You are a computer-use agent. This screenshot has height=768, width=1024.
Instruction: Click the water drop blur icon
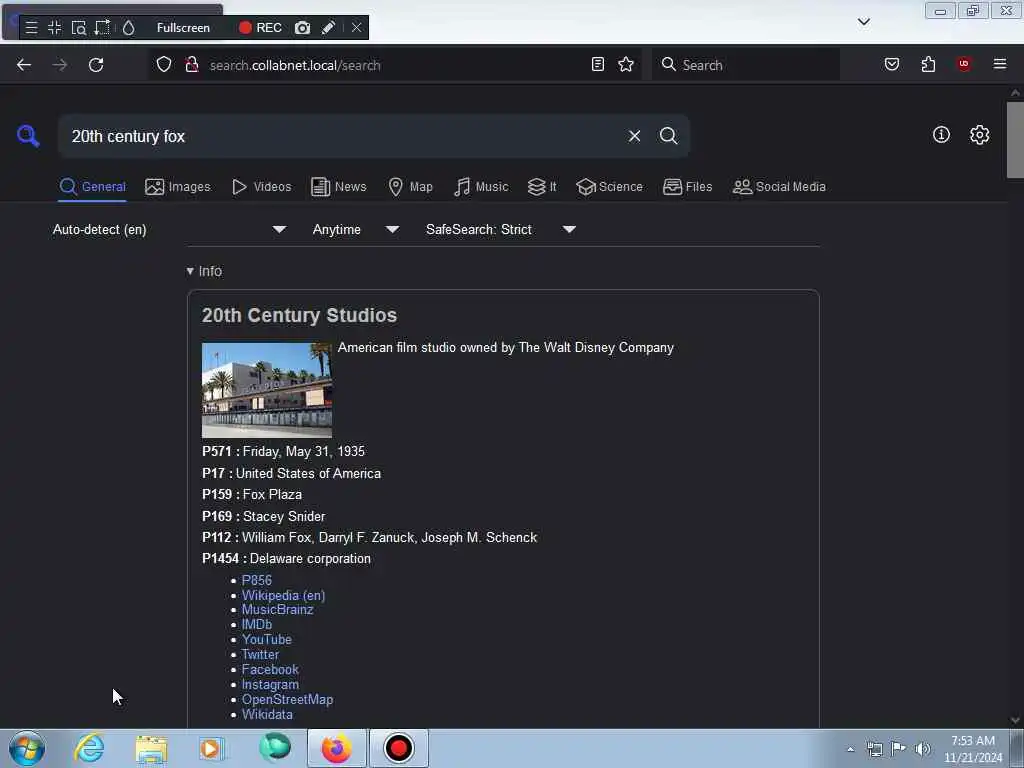129,27
